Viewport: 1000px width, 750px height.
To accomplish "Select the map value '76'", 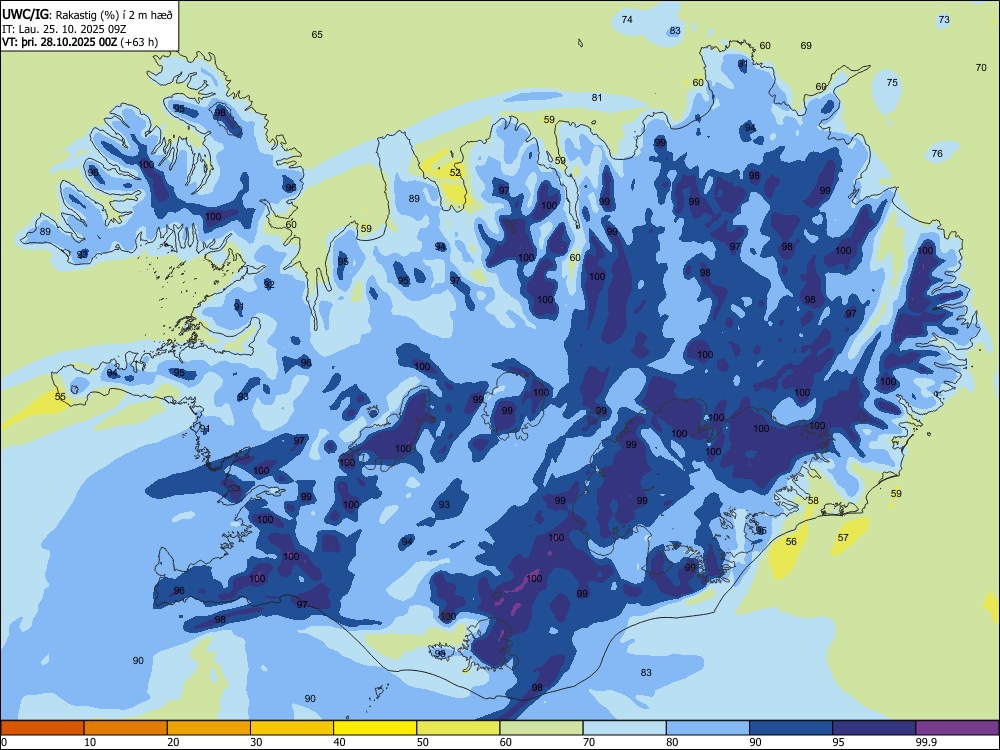I will 937,153.
